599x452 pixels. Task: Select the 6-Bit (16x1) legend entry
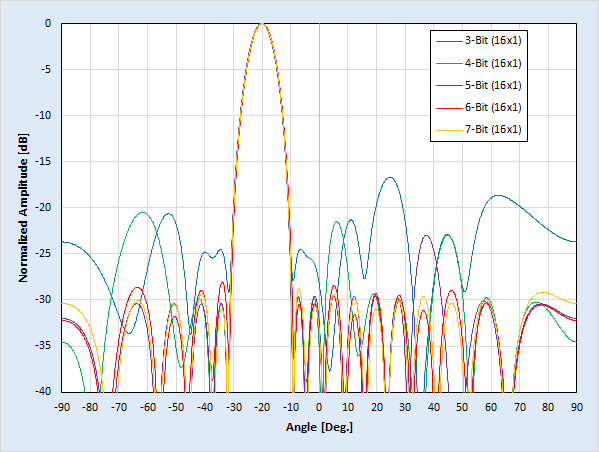click(479, 107)
